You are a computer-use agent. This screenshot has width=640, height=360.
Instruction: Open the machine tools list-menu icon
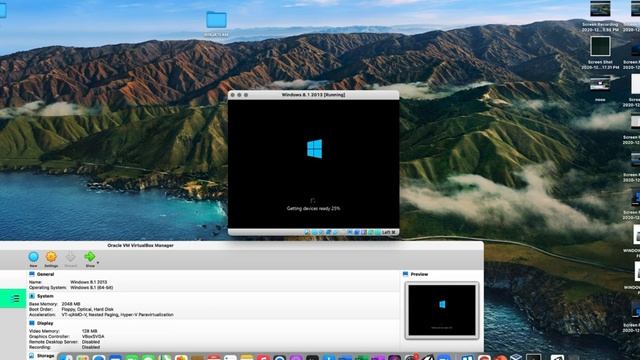(x=16, y=299)
